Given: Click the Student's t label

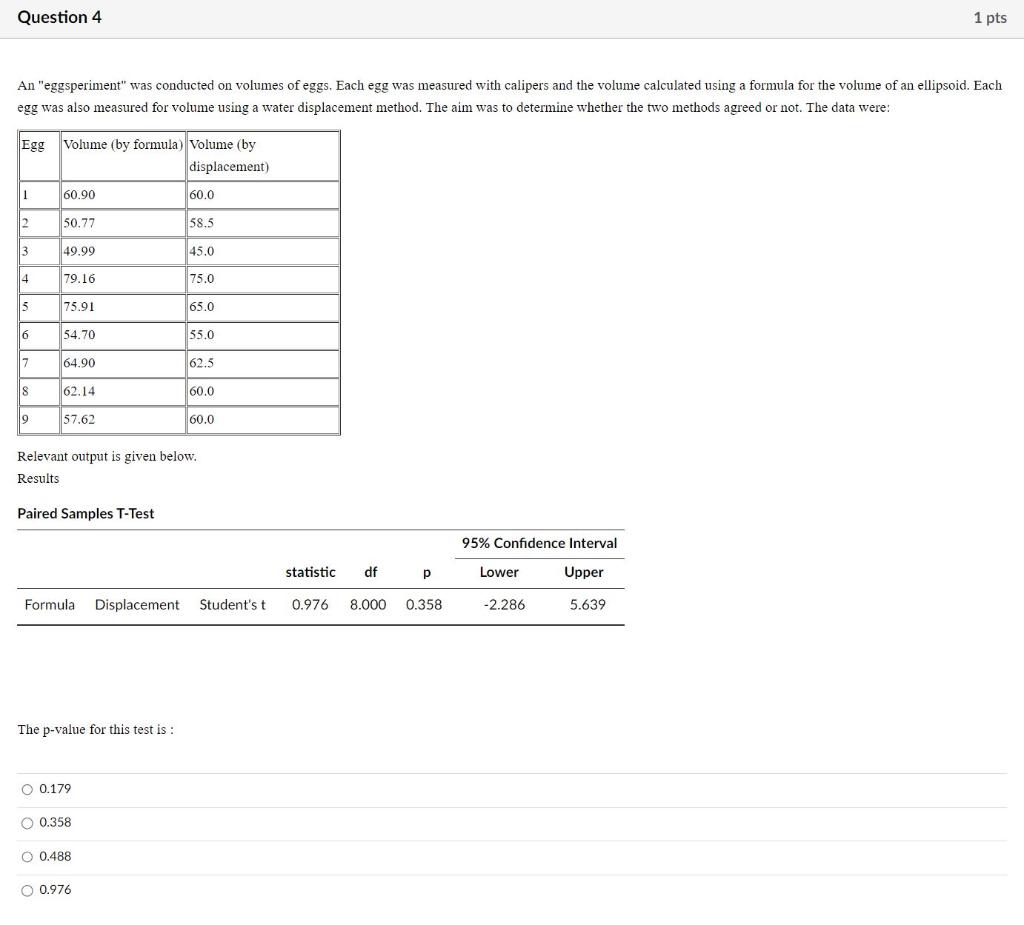Looking at the screenshot, I should (x=232, y=605).
